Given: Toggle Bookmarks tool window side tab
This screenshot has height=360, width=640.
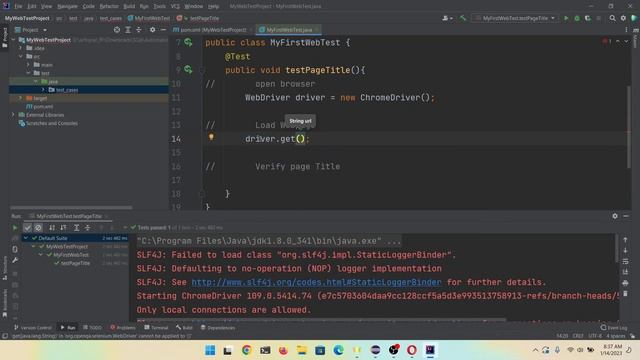Looking at the screenshot, I should click(x=4, y=302).
